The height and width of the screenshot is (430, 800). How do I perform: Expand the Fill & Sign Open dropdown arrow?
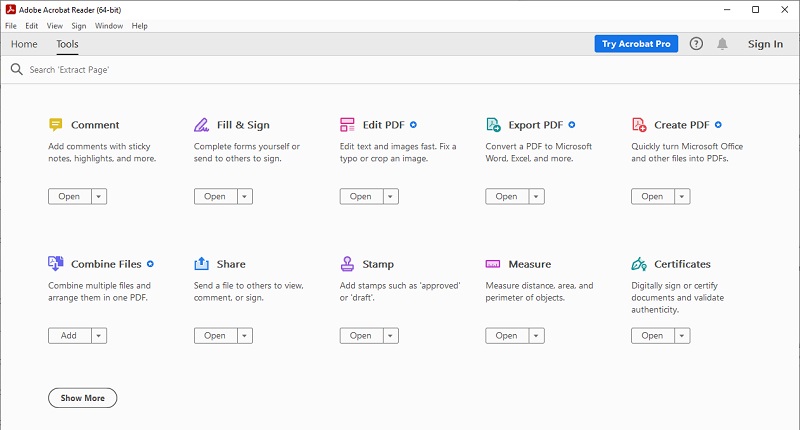[245, 196]
